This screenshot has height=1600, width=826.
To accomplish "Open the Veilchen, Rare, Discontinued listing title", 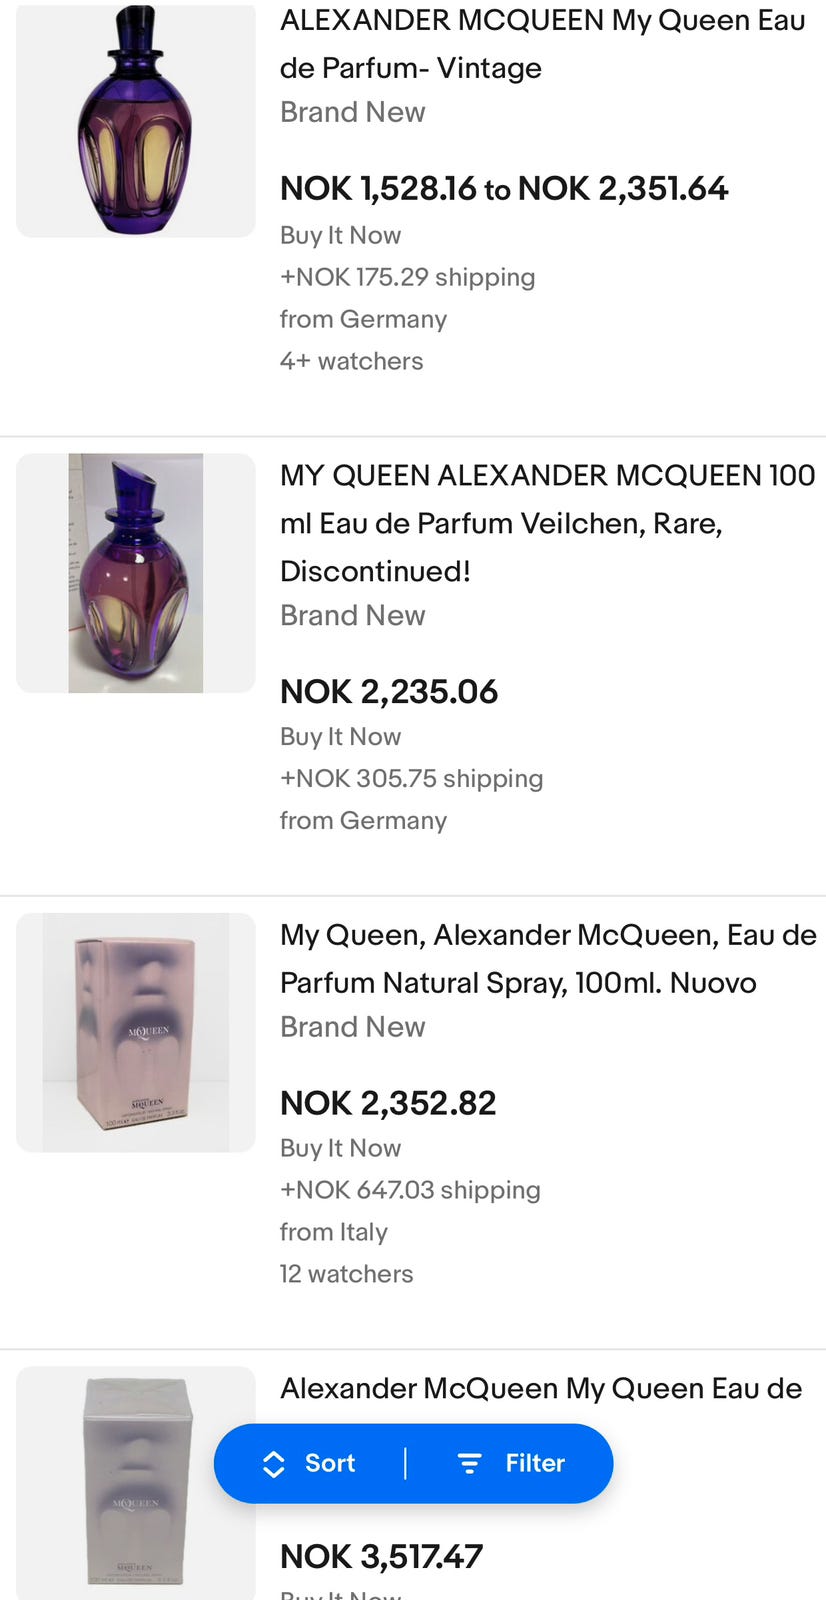I will 547,523.
